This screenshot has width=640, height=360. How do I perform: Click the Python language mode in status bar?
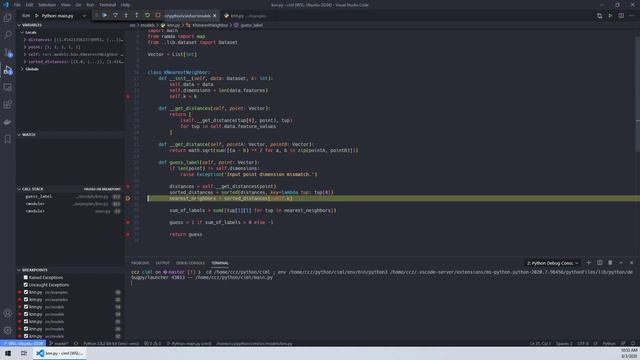pos(609,344)
